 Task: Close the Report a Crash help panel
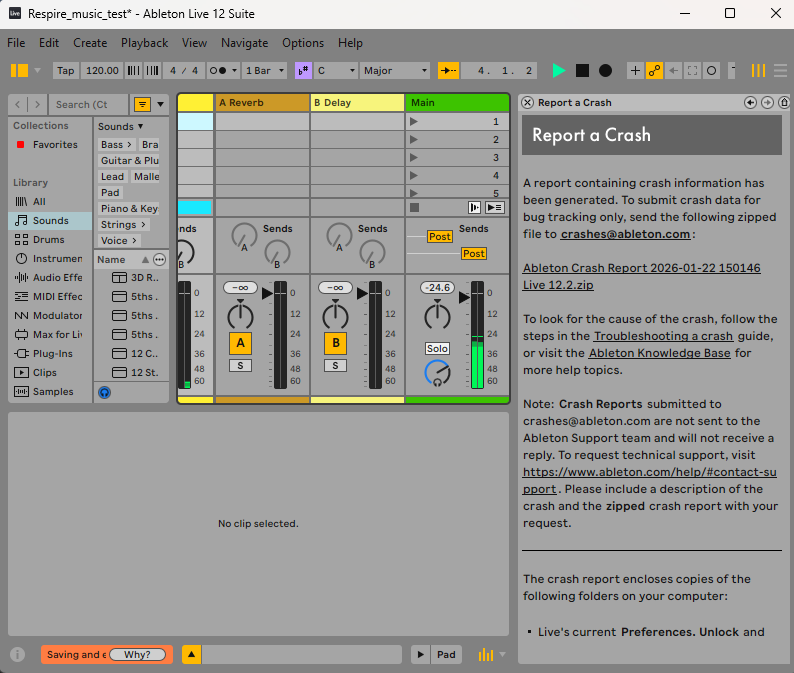[527, 102]
